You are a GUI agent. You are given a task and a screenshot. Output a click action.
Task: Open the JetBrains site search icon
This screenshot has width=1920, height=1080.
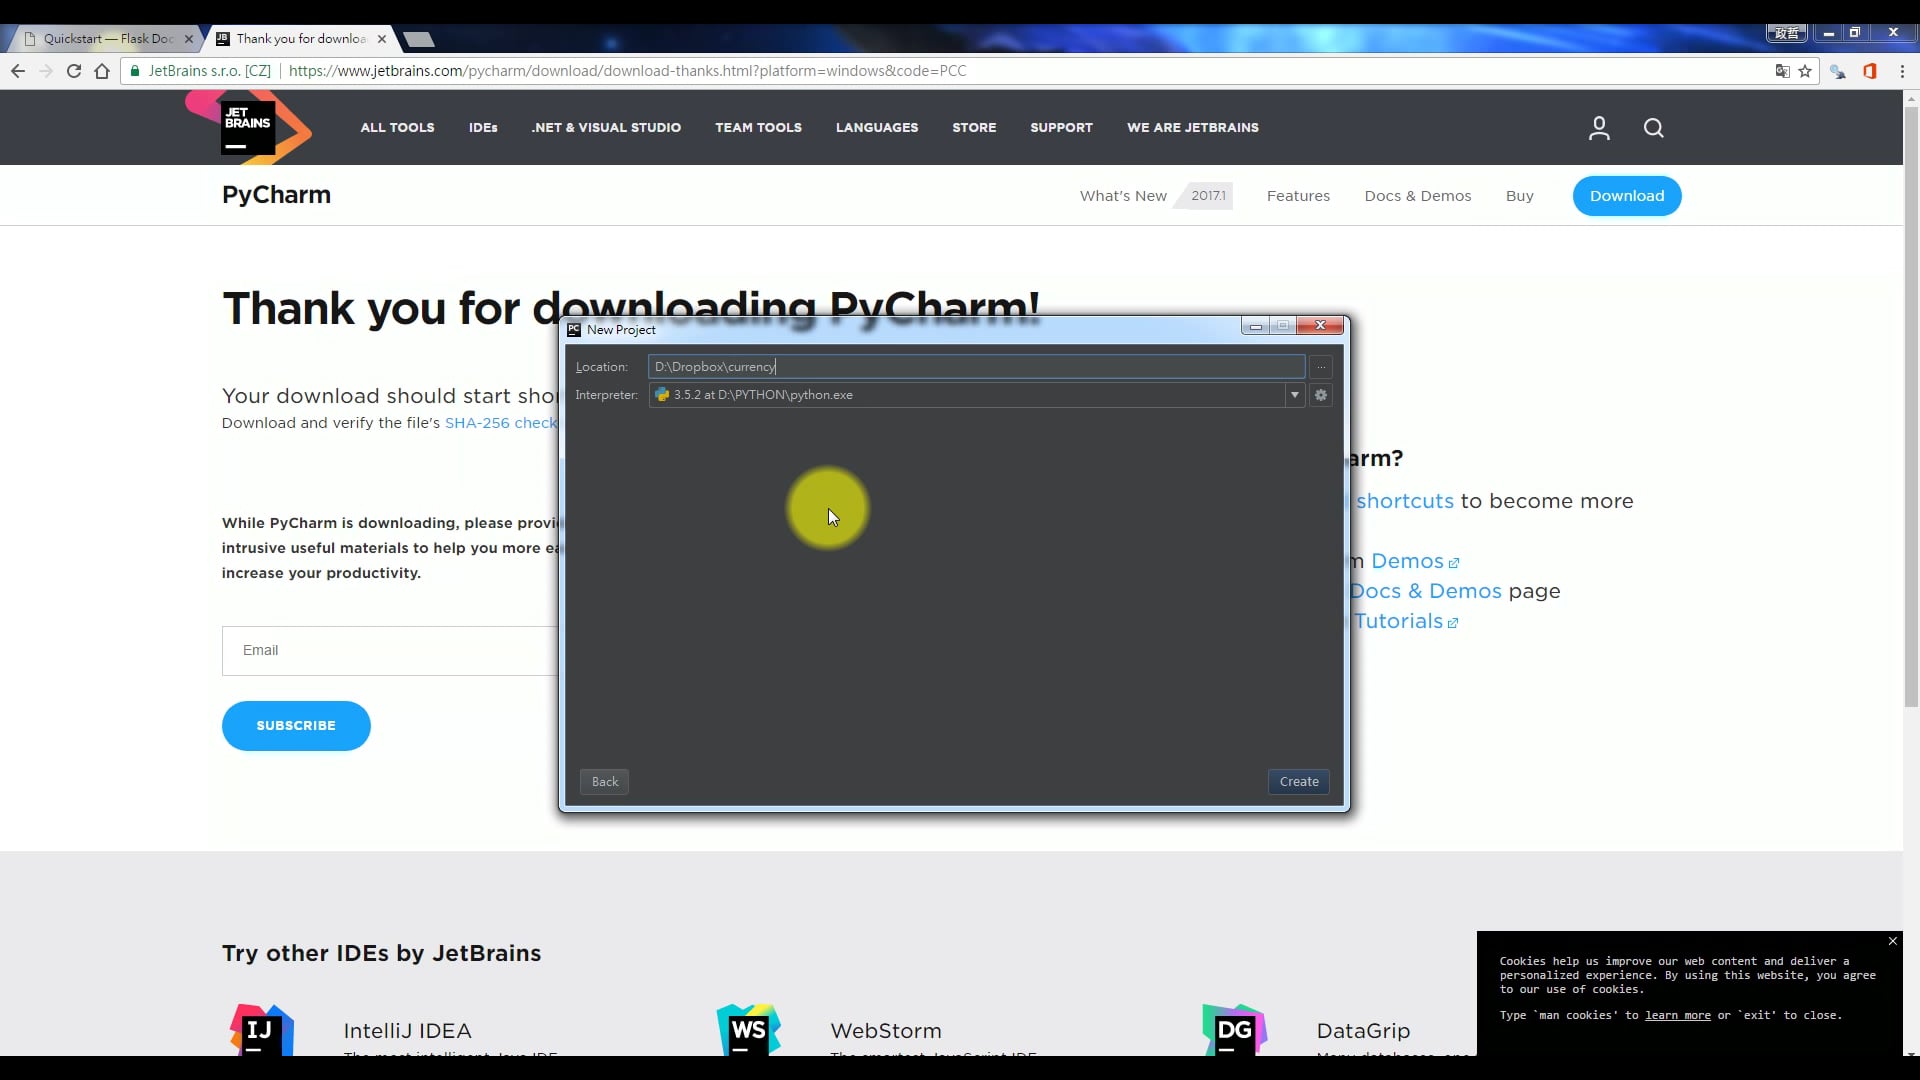pyautogui.click(x=1653, y=128)
